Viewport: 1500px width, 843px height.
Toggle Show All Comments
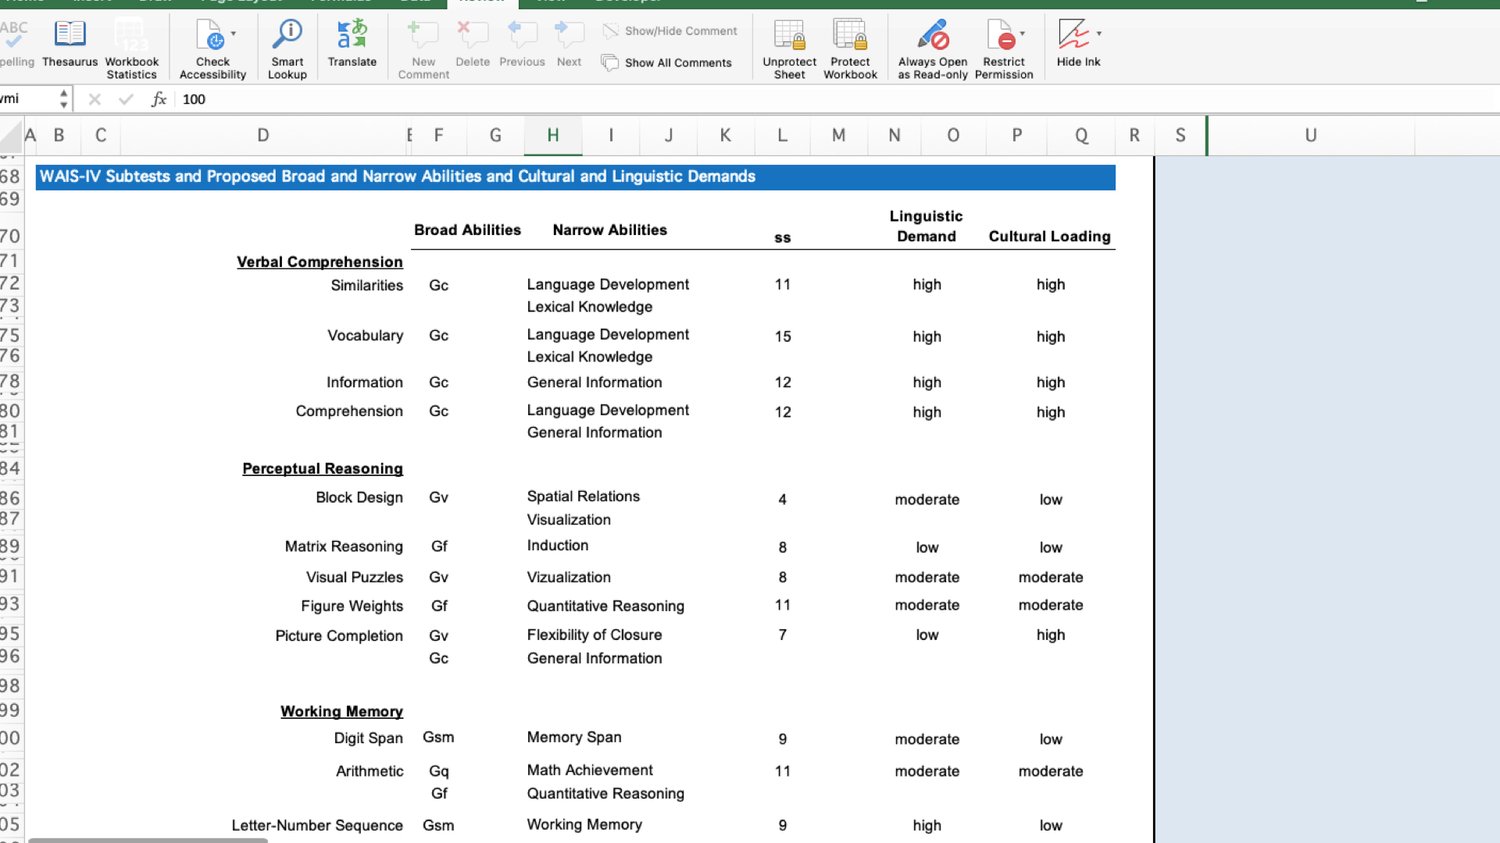click(667, 63)
